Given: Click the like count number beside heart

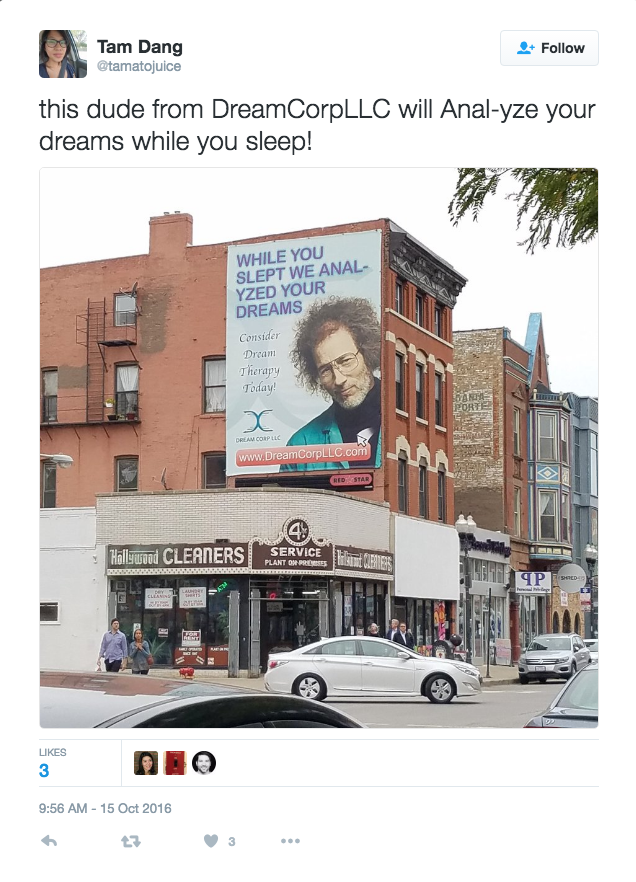Looking at the screenshot, I should pyautogui.click(x=232, y=842).
